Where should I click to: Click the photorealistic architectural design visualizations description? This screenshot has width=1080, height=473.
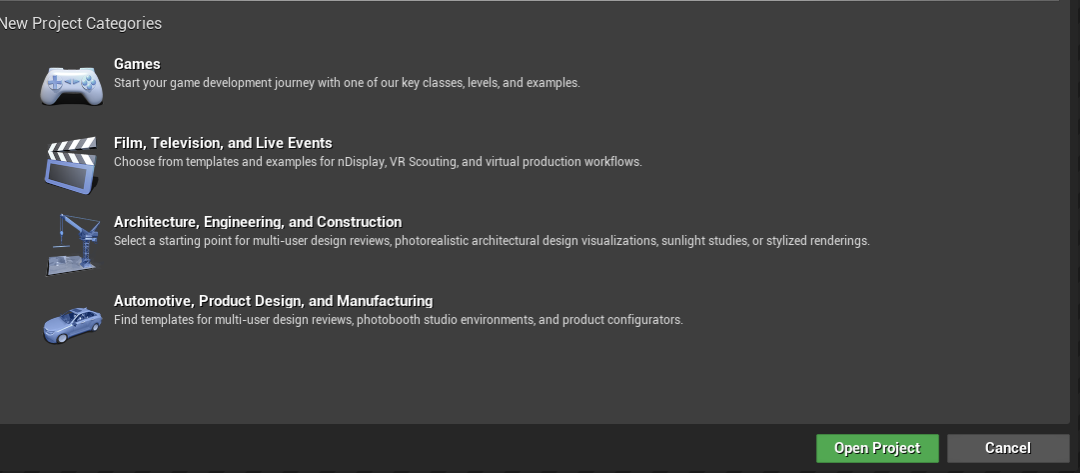click(x=492, y=241)
